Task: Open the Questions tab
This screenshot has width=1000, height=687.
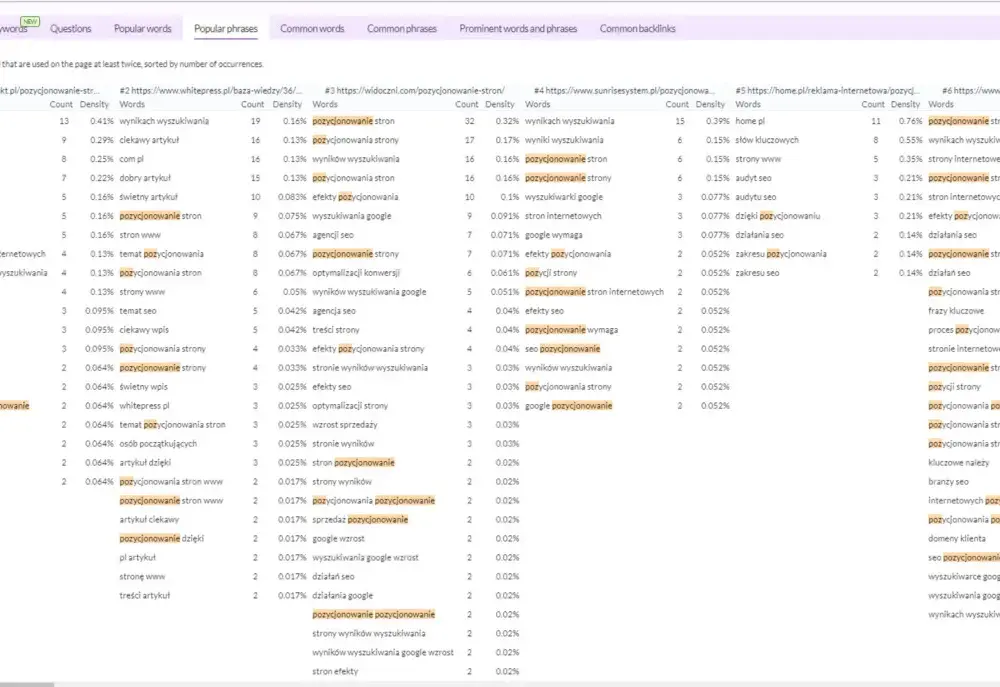Action: pos(71,29)
